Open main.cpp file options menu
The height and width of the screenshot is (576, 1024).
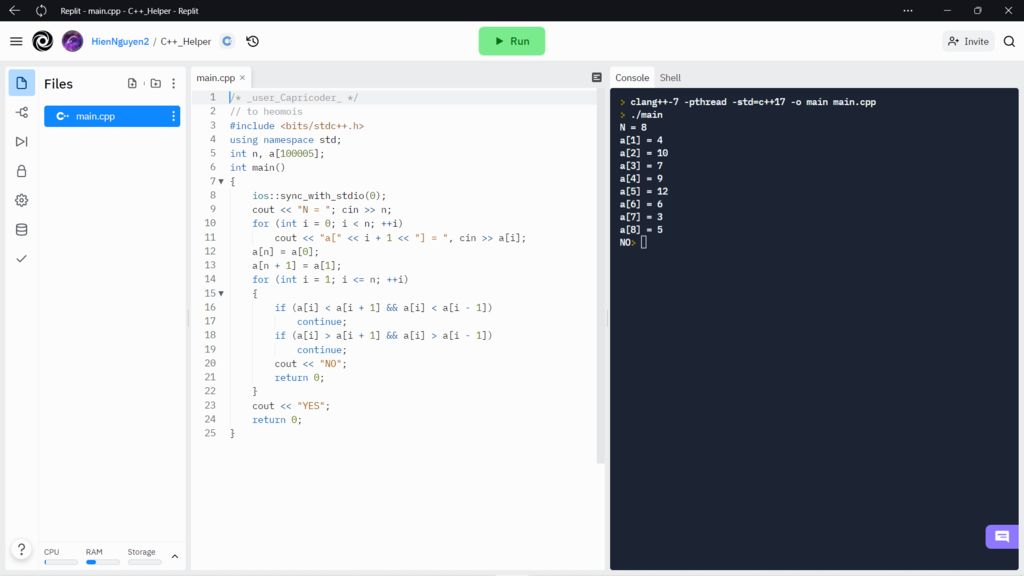coord(173,116)
